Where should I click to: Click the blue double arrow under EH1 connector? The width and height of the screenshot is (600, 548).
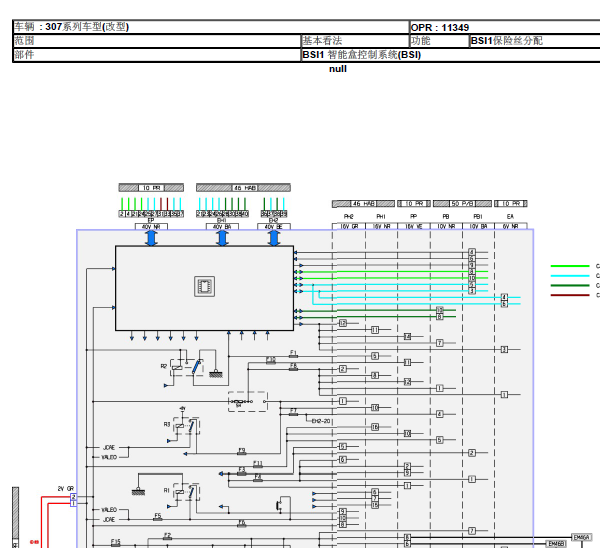pos(222,238)
